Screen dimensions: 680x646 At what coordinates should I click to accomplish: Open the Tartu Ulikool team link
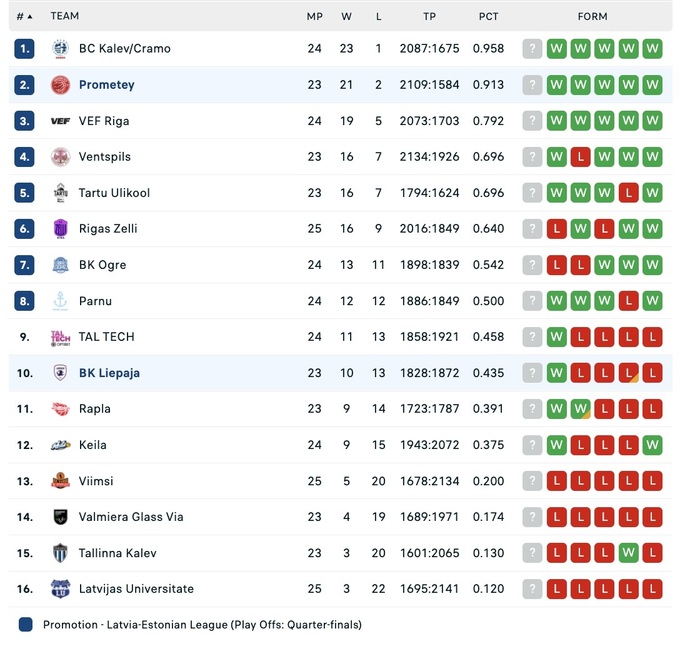tap(114, 193)
